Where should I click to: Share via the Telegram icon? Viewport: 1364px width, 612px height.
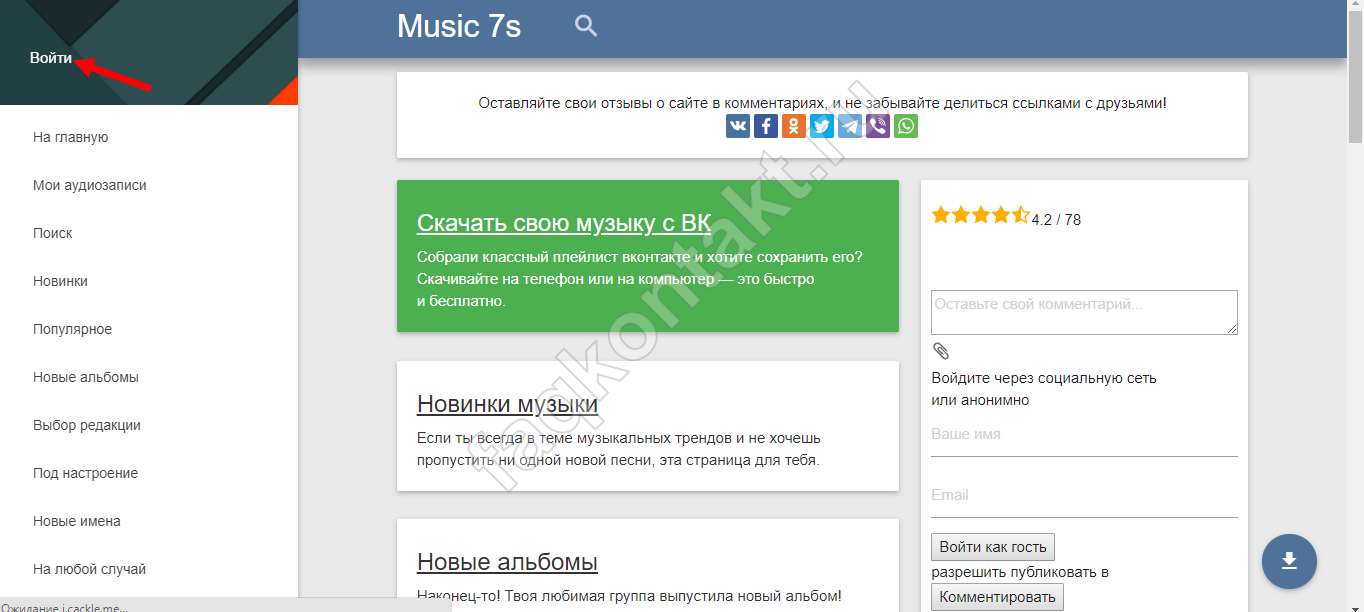(850, 126)
